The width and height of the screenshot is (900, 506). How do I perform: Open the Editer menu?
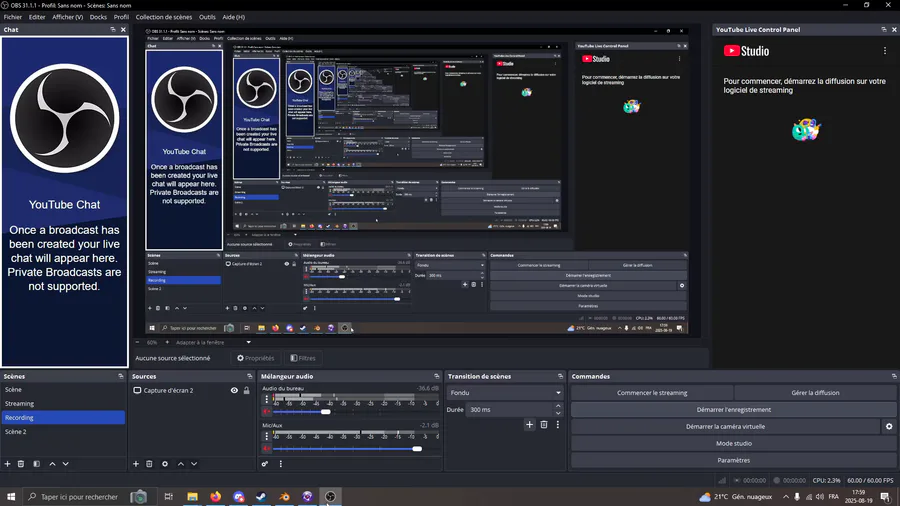coord(37,17)
